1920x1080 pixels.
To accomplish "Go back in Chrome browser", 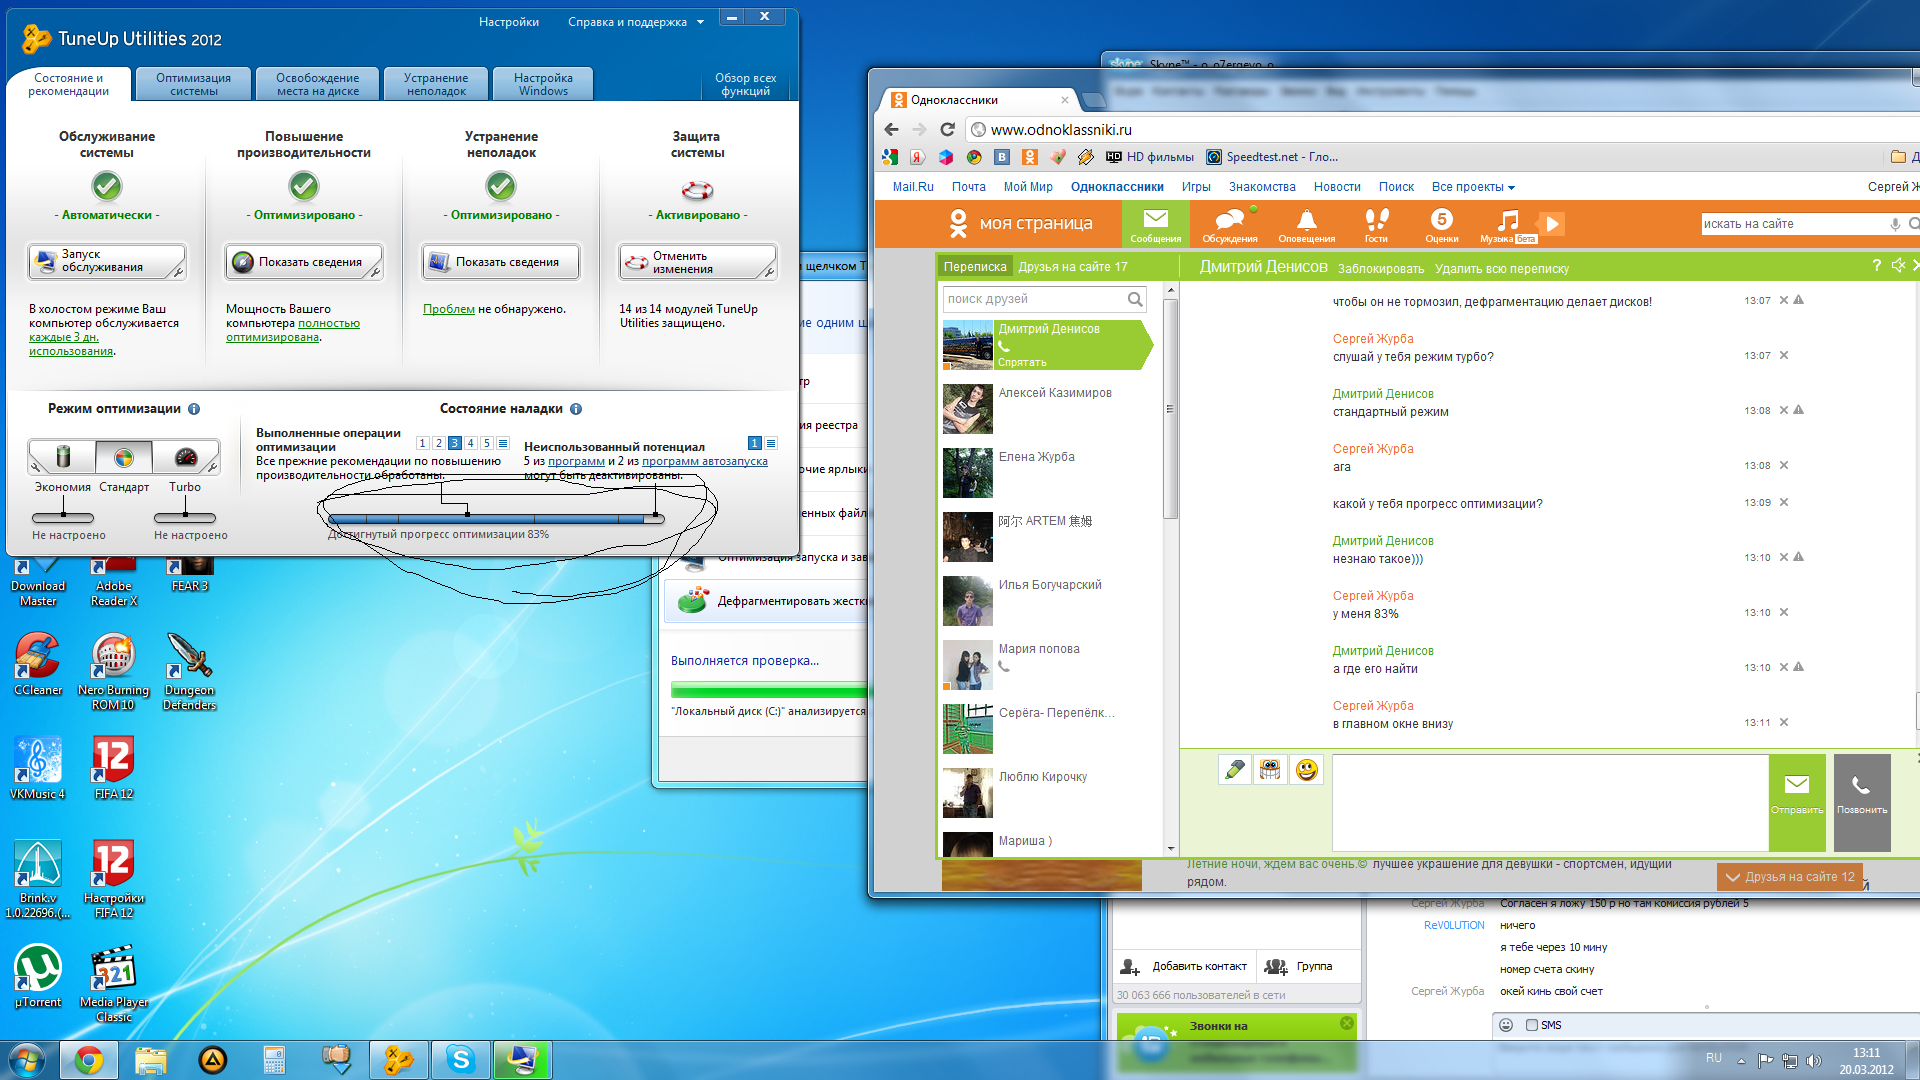I will coord(891,130).
